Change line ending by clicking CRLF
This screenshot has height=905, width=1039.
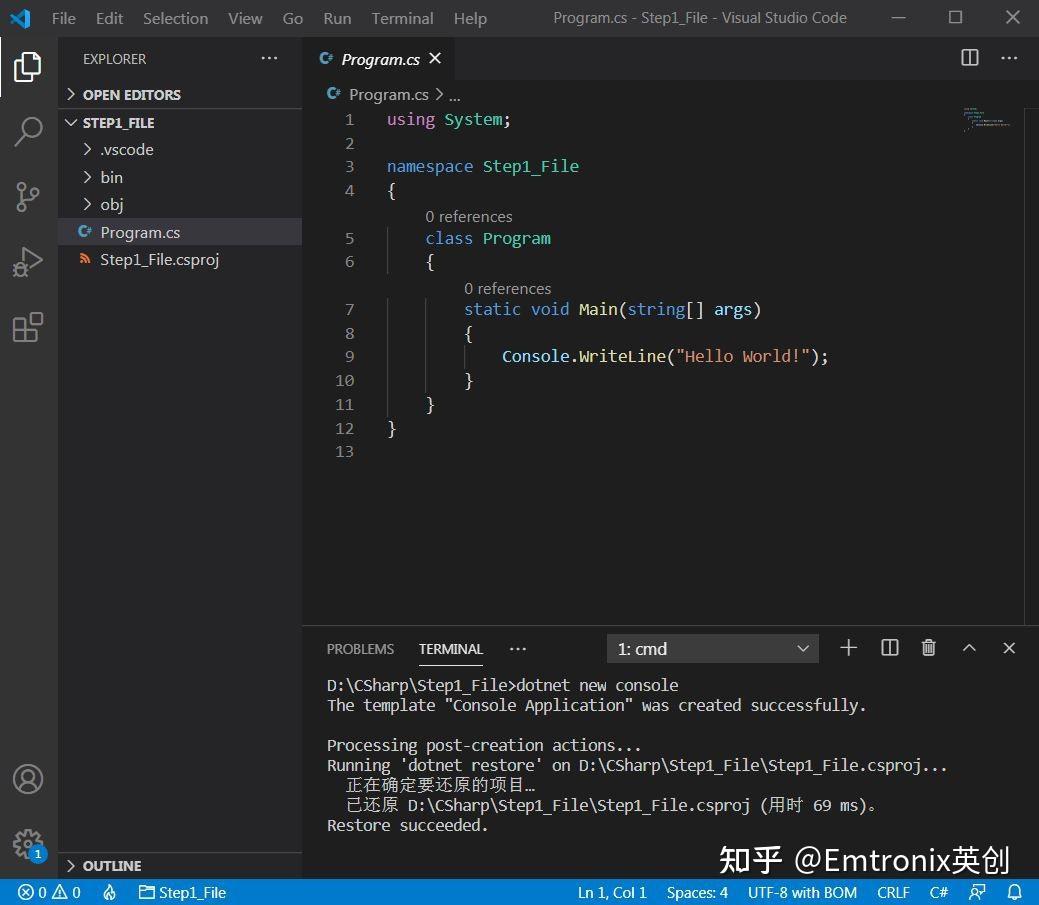tap(893, 892)
